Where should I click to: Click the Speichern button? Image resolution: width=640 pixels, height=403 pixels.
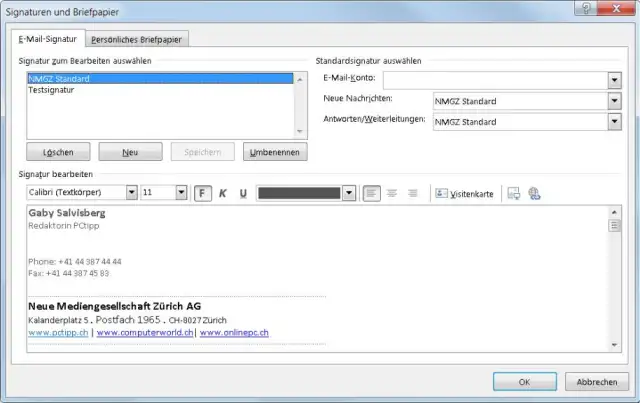pyautogui.click(x=202, y=152)
